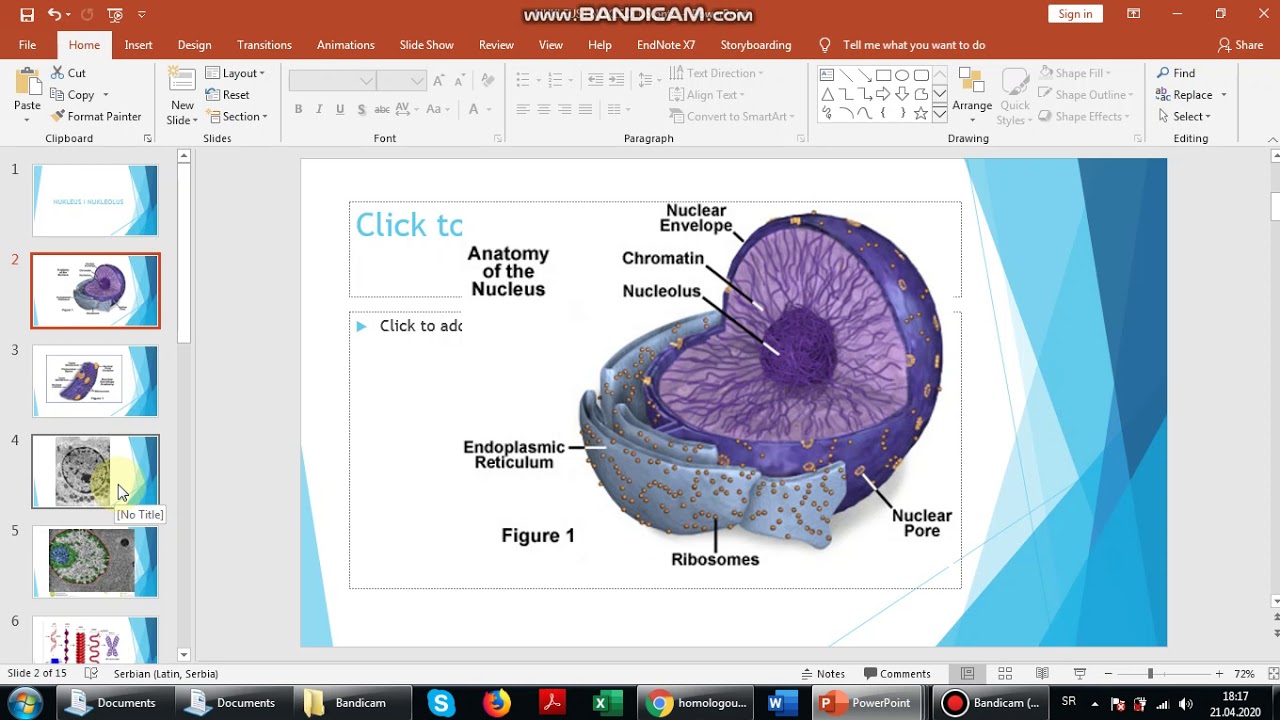
Task: Align text to the right
Action: tap(565, 109)
